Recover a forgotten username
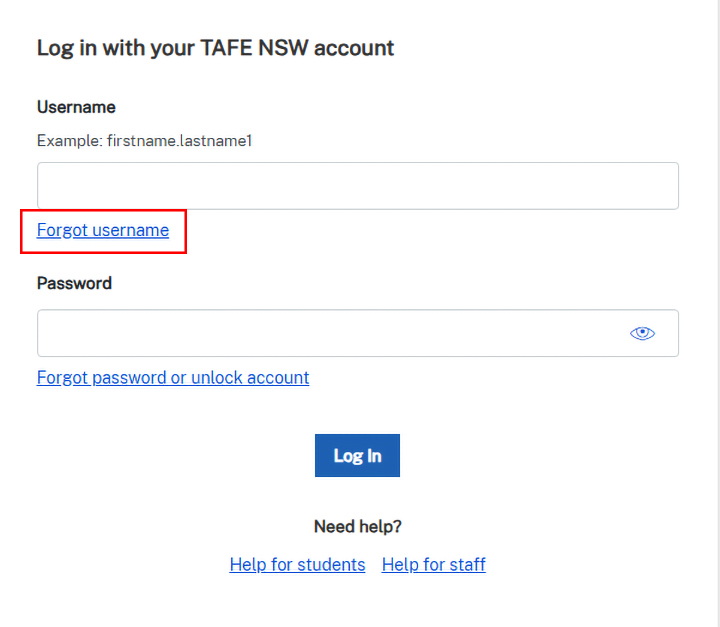 (103, 230)
